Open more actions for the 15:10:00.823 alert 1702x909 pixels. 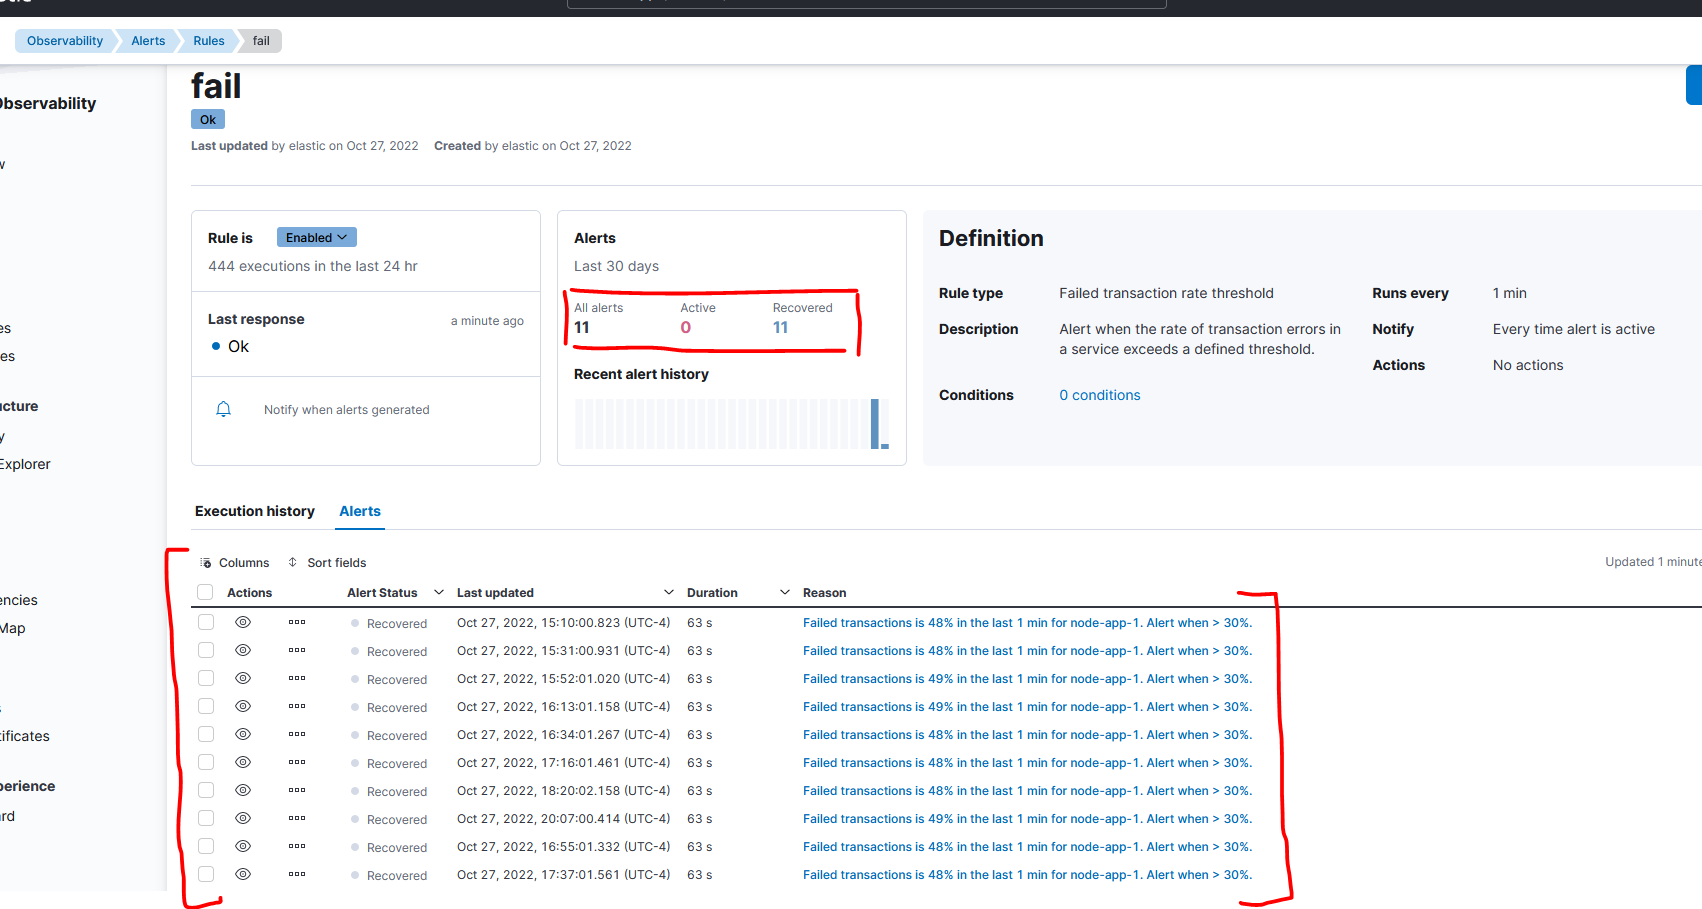pyautogui.click(x=297, y=622)
